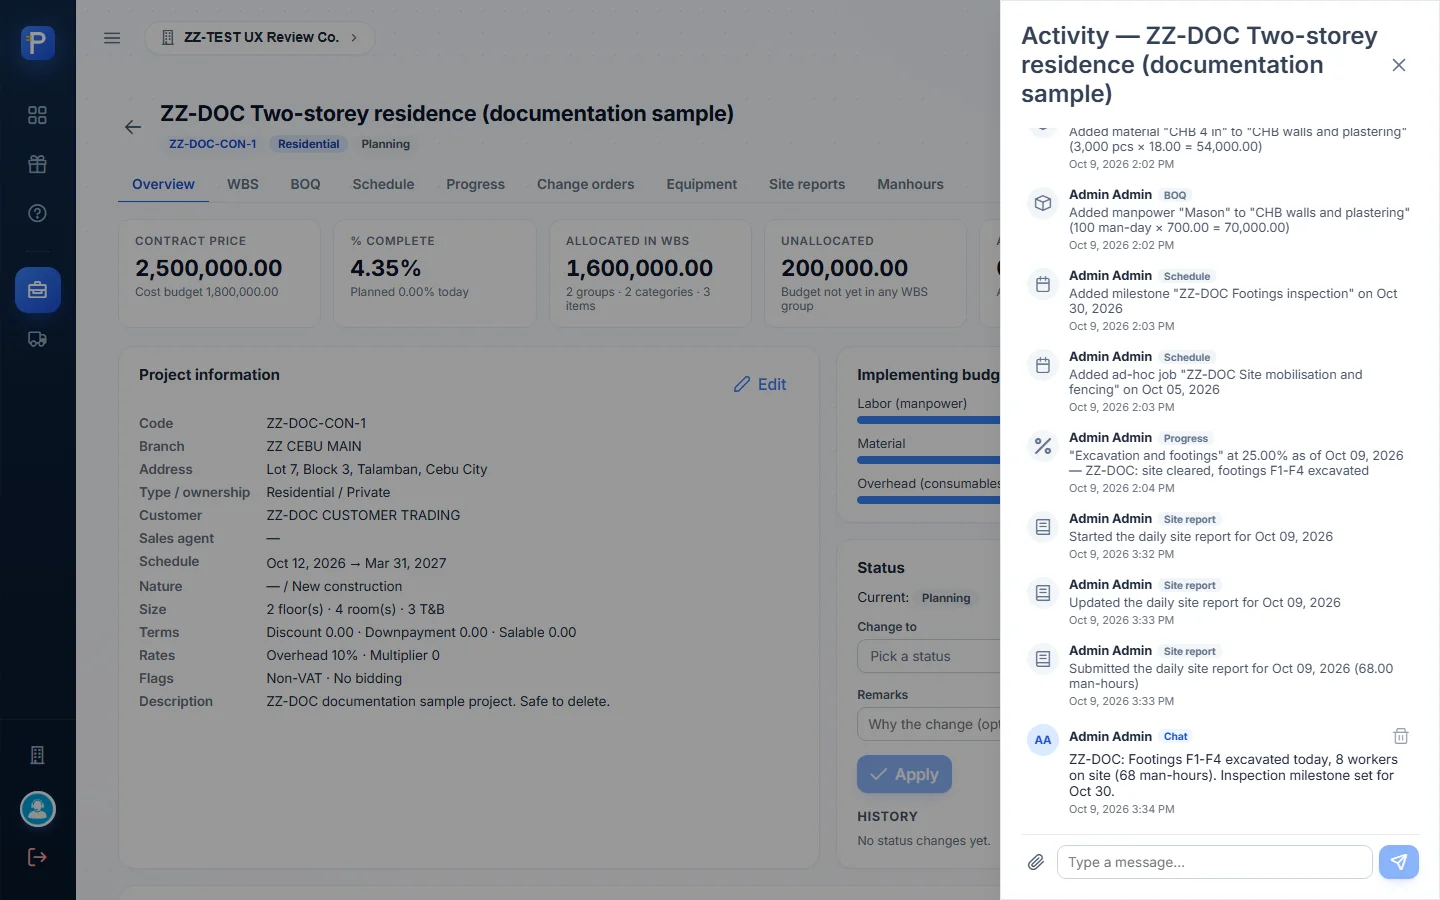Open the building company icon in sidebar
Viewport: 1440px width, 900px height.
[x=37, y=755]
